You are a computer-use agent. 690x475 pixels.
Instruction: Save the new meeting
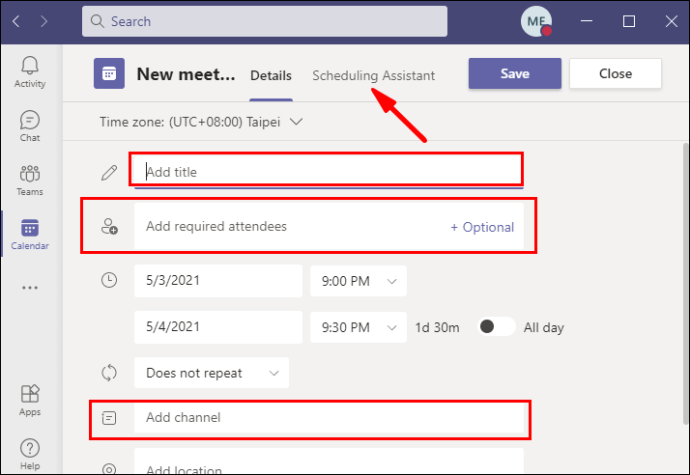pos(515,74)
